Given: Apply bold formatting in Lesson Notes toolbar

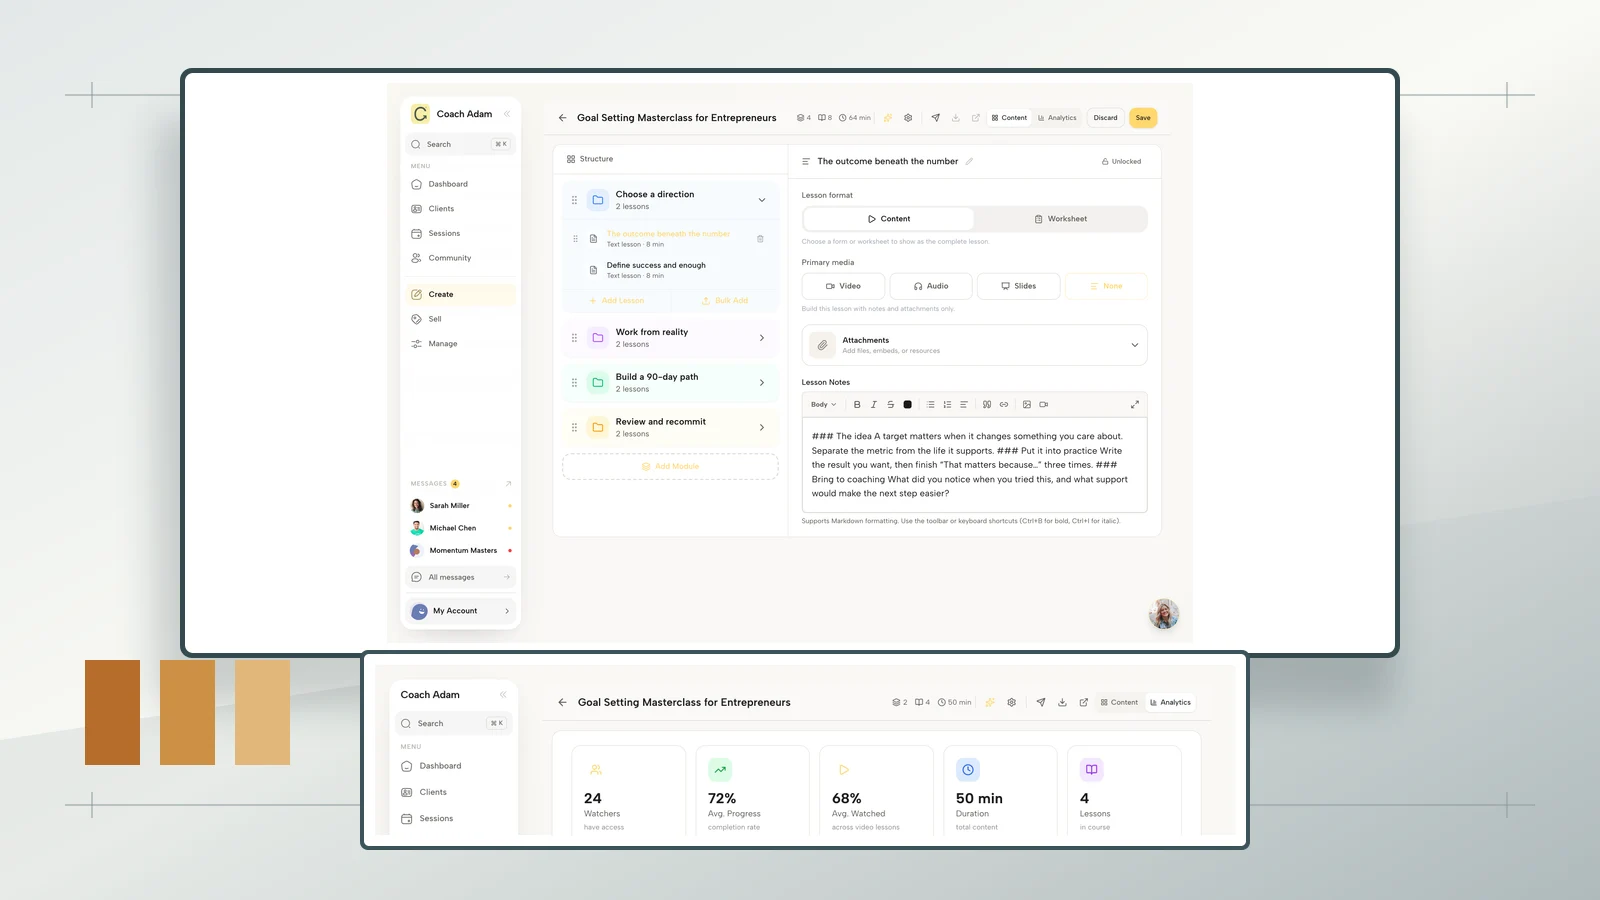Looking at the screenshot, I should [x=857, y=405].
